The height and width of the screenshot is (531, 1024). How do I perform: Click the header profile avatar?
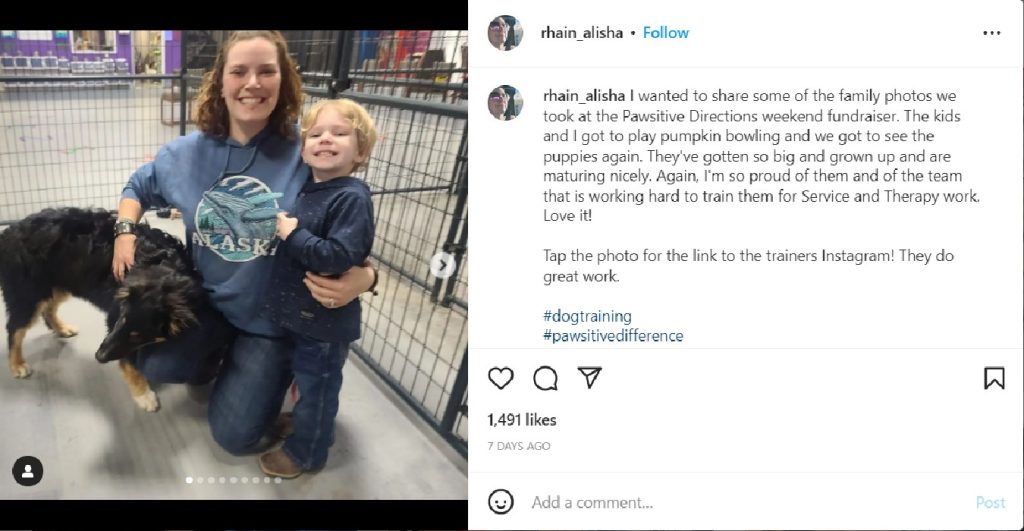tap(504, 33)
